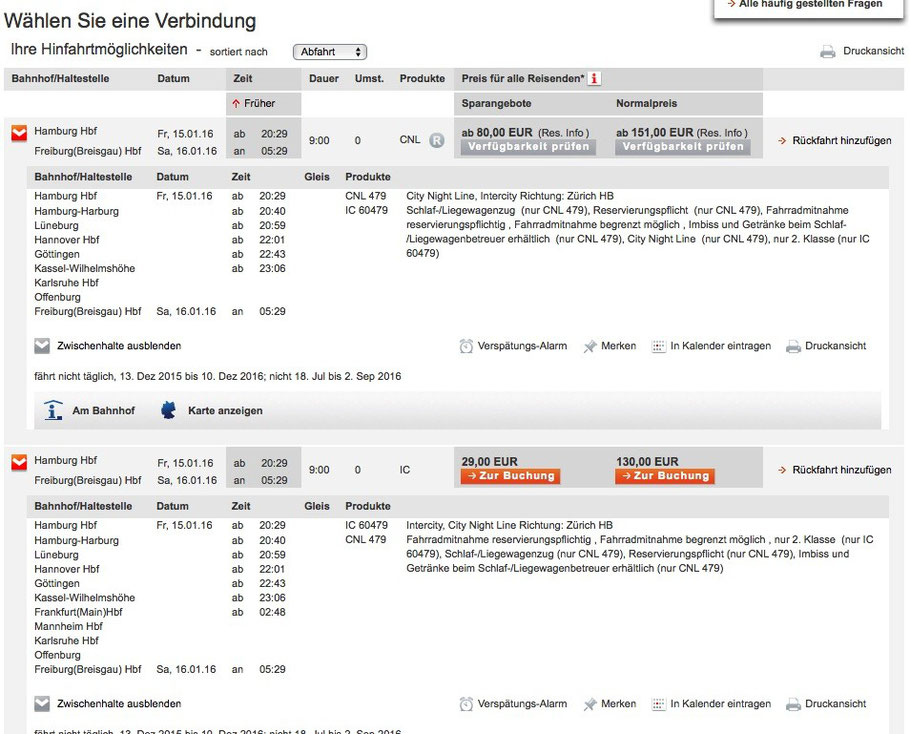
Task: Click Lüneburg stop in the first connection
Action: [x=56, y=226]
